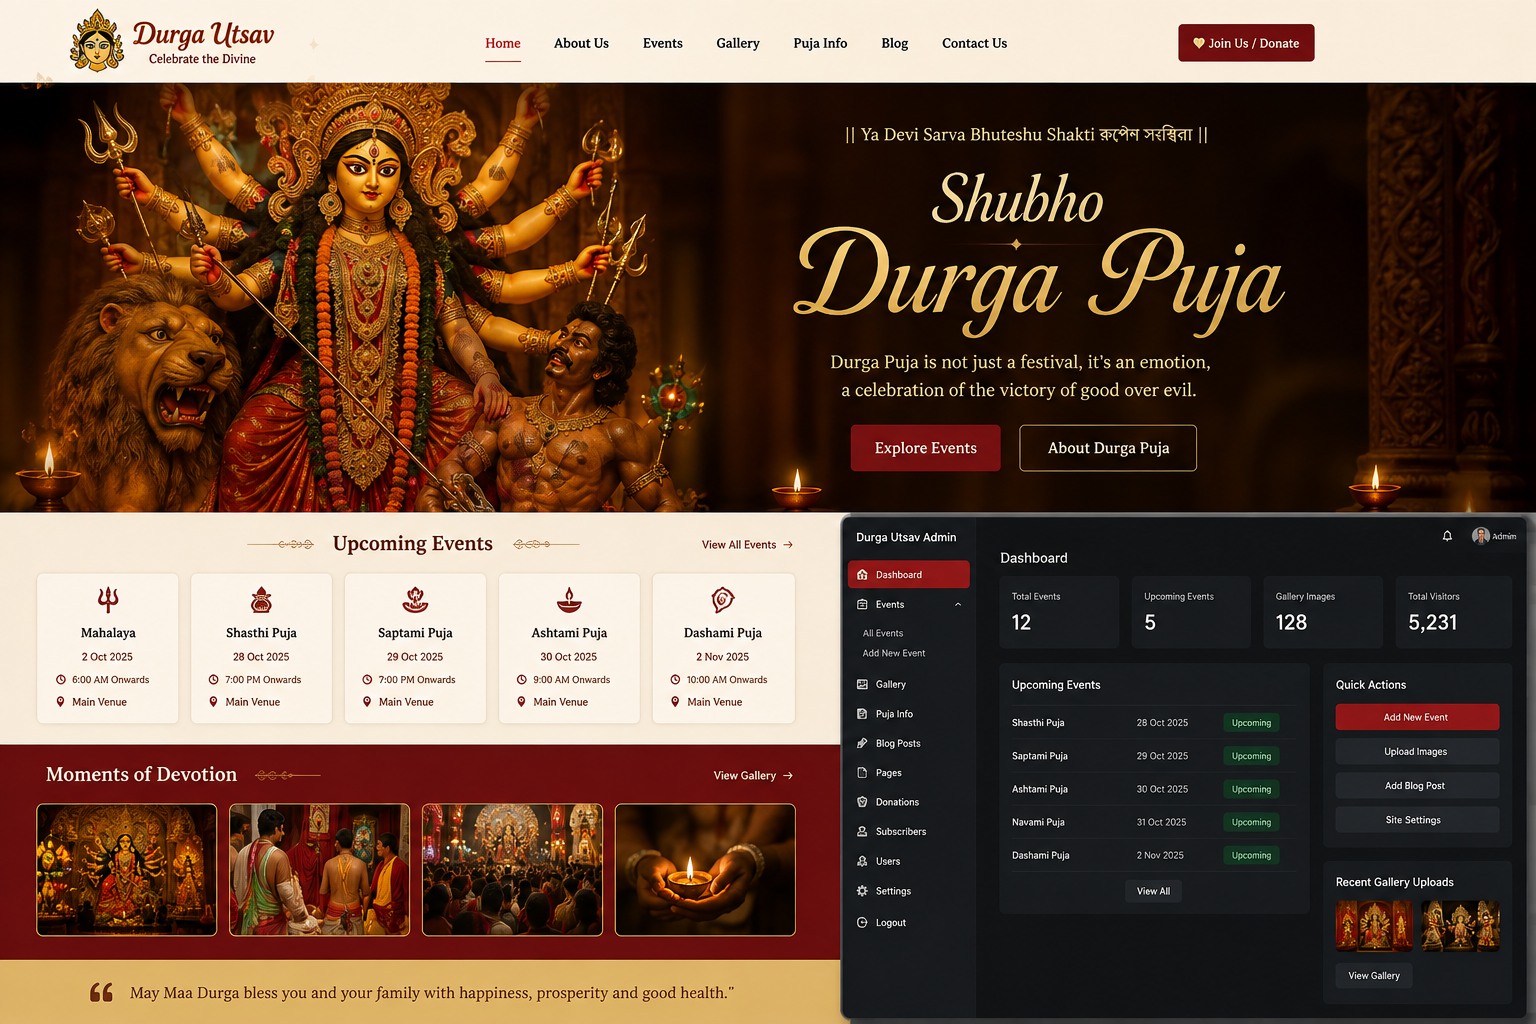Viewport: 1536px width, 1024px height.
Task: Open the Admin avatar profile
Action: [1481, 536]
